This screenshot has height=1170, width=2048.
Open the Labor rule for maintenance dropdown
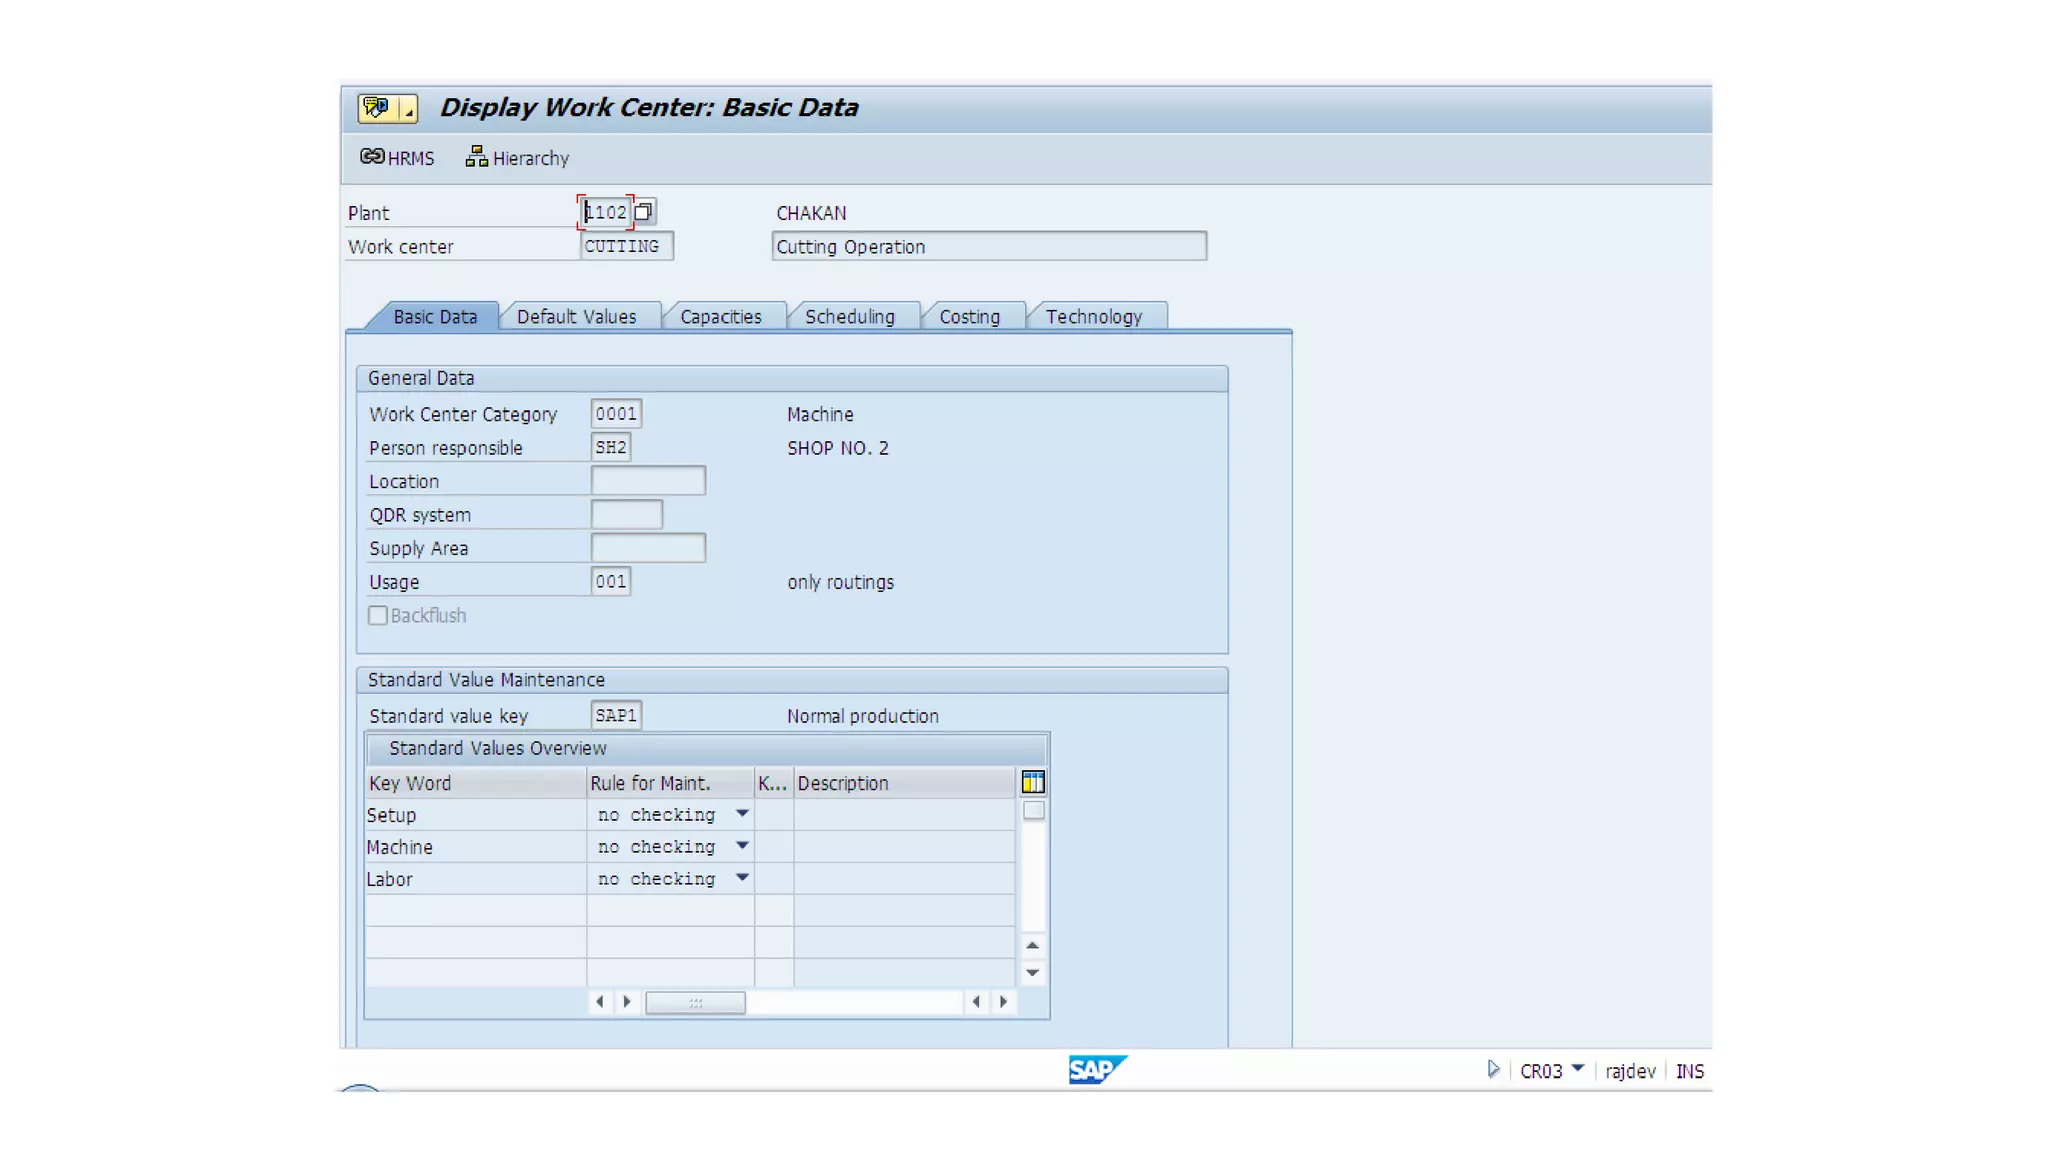point(742,878)
